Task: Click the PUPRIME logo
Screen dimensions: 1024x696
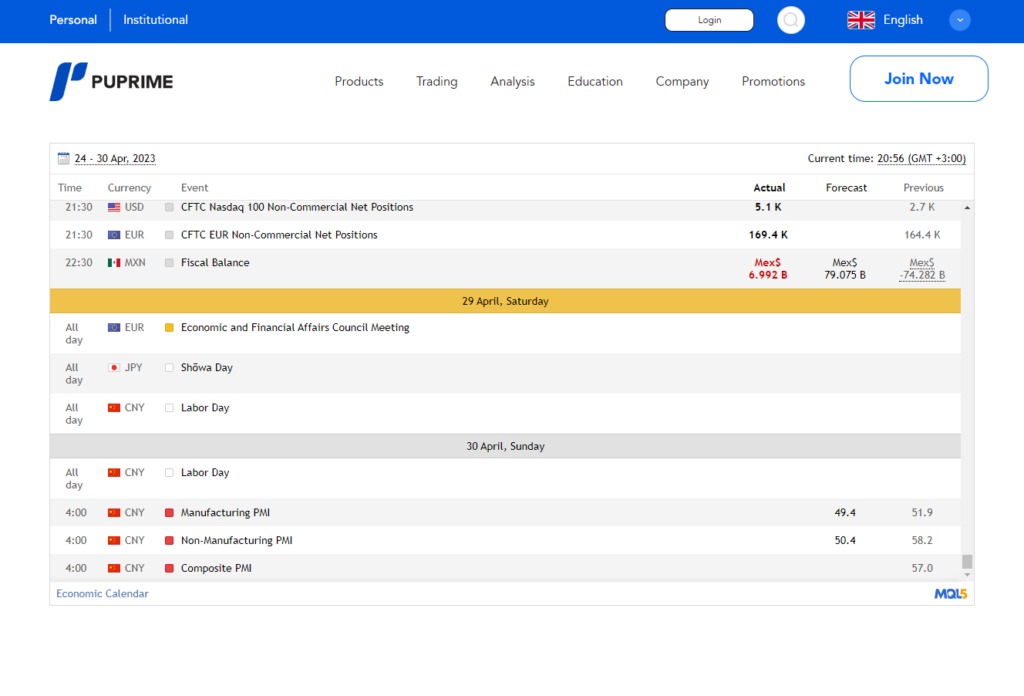Action: click(x=111, y=82)
